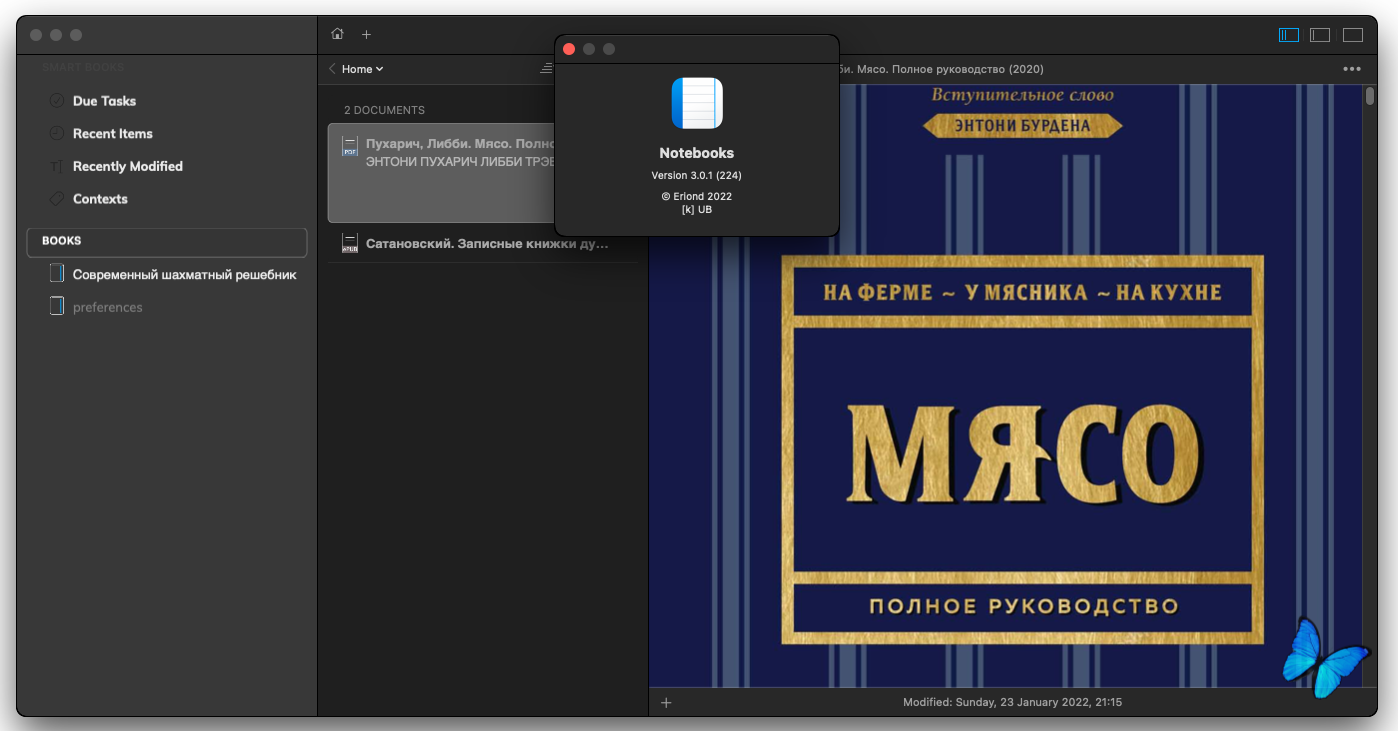Click the Home icon in toolbar

[337, 34]
